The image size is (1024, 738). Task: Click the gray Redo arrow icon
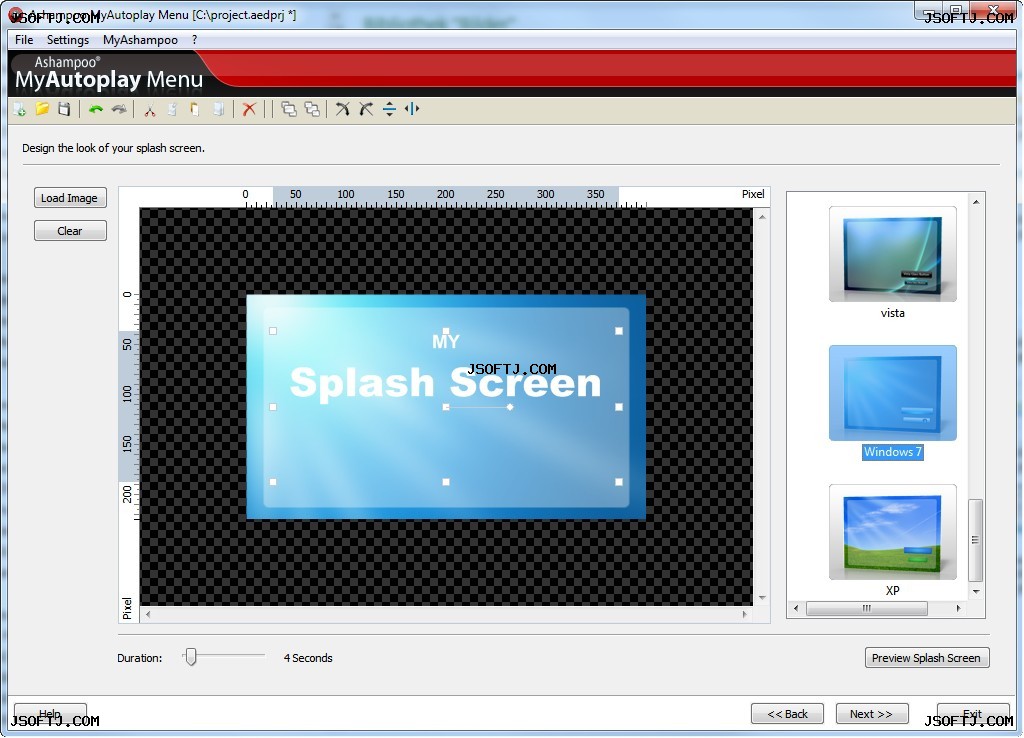119,109
